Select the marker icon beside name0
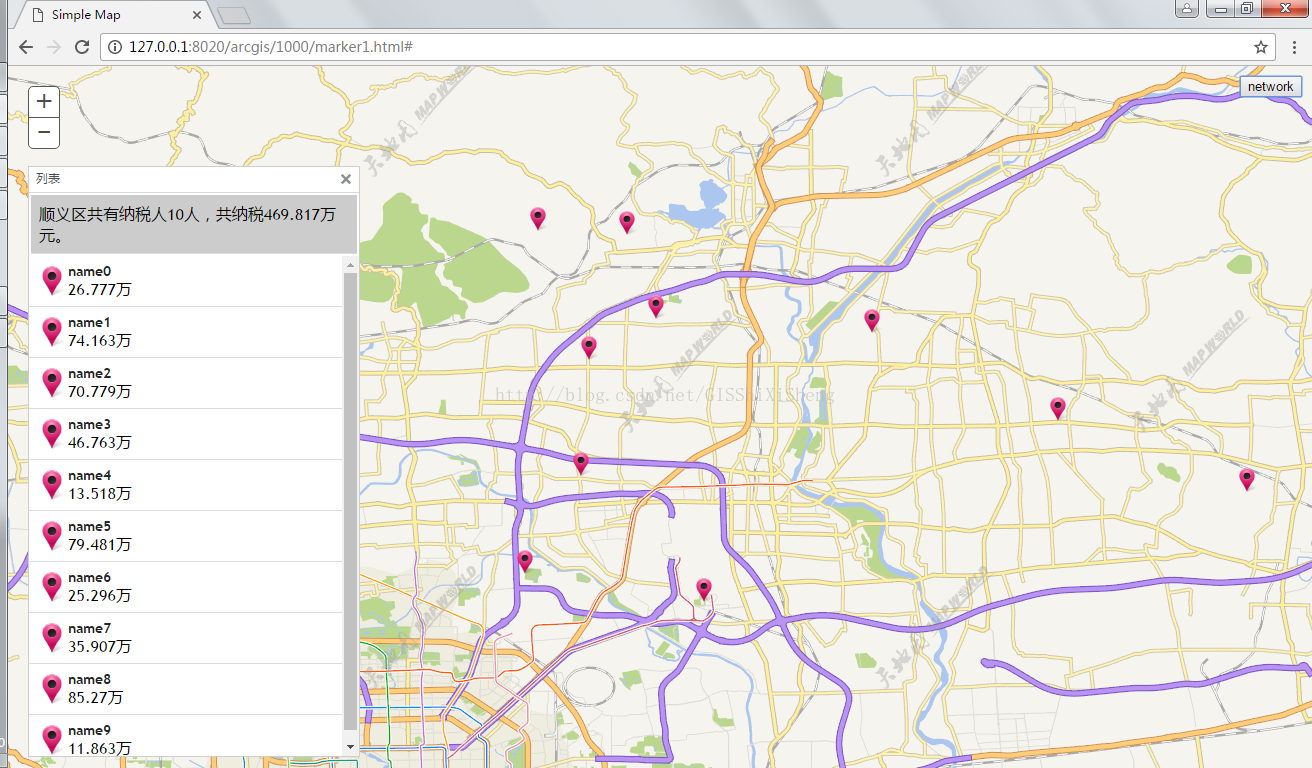1312x768 pixels. pos(52,281)
